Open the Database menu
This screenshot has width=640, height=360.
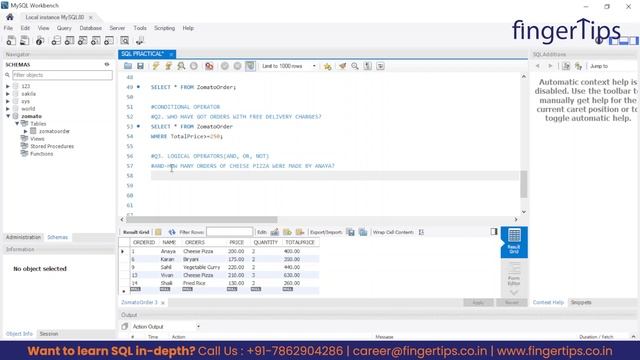click(91, 28)
